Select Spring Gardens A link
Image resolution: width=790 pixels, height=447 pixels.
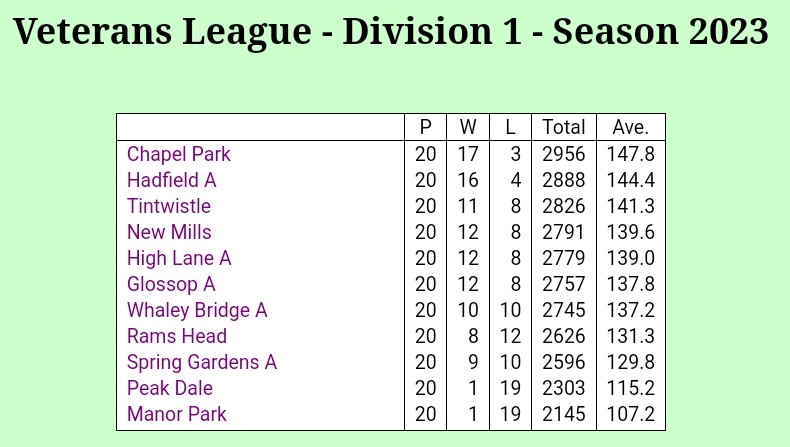202,362
